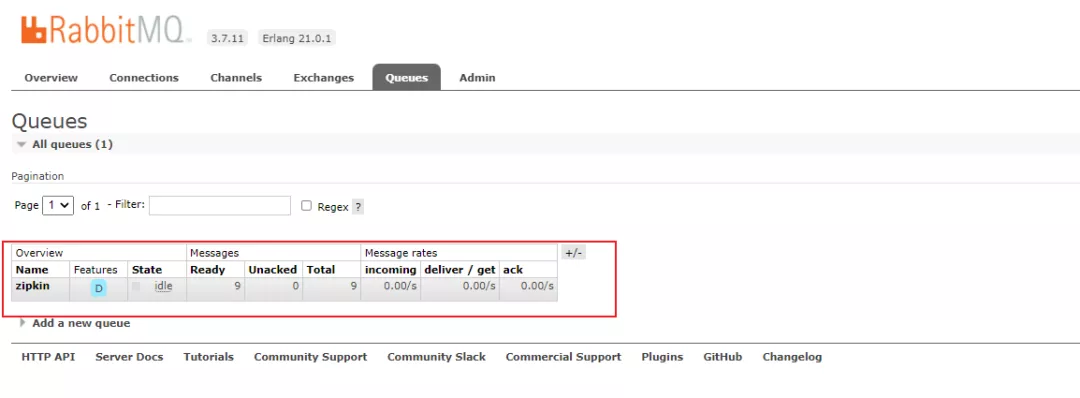This screenshot has height=398, width=1080.
Task: Open the Connections tab
Action: 144,78
